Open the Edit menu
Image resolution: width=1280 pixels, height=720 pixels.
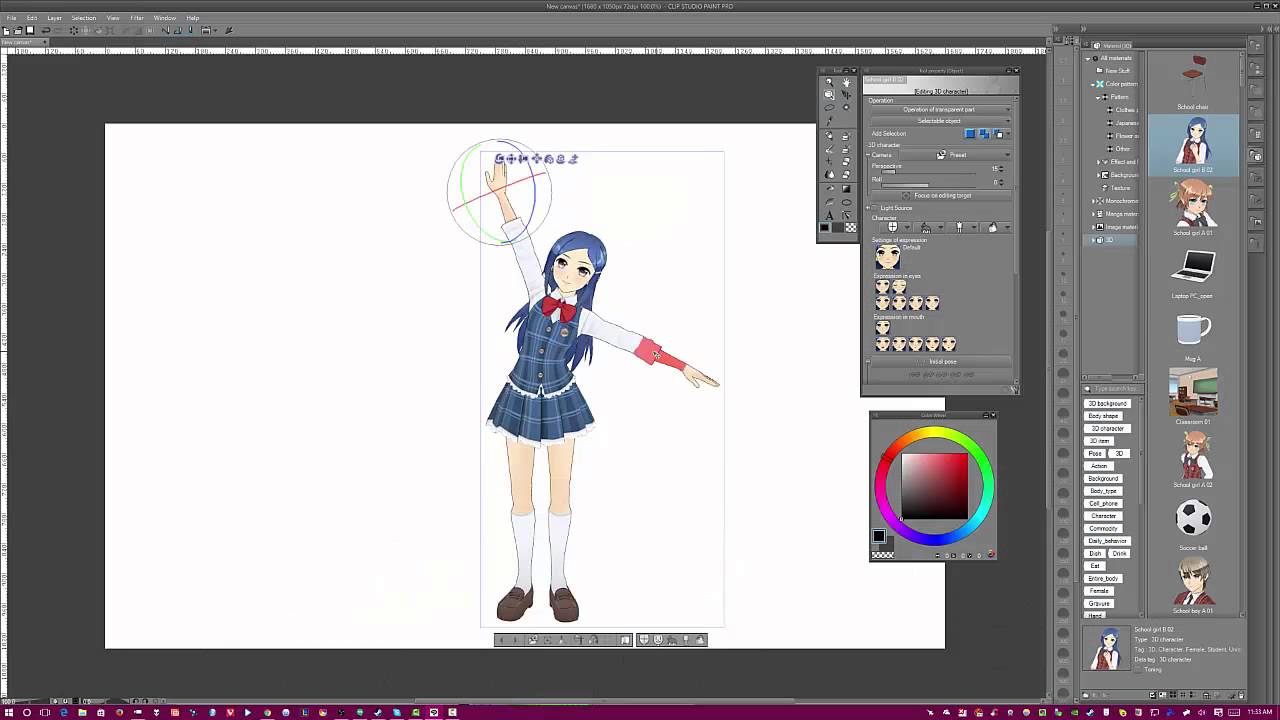click(x=32, y=18)
